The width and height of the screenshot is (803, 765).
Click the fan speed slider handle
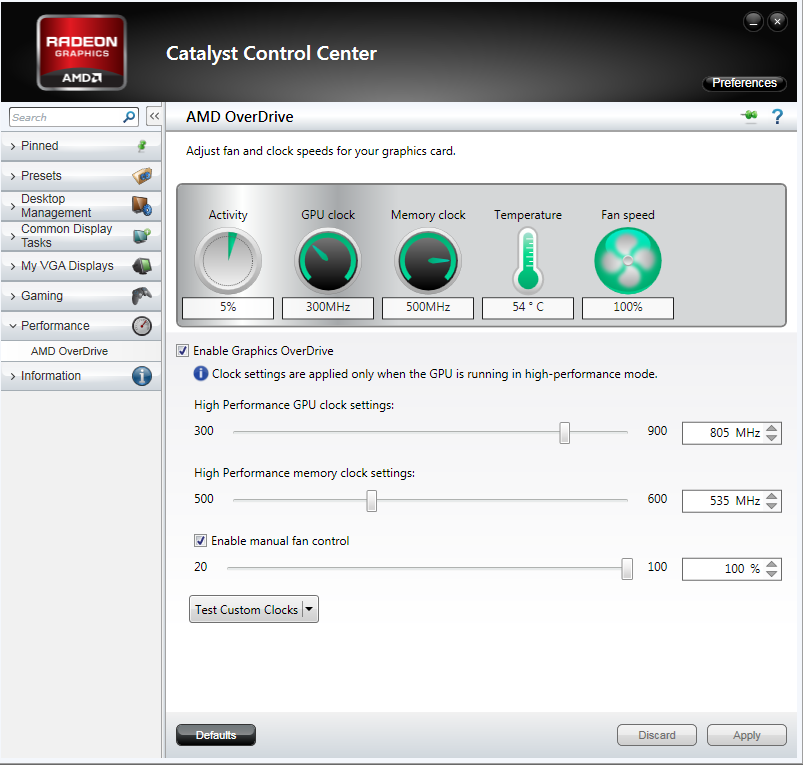tap(626, 569)
